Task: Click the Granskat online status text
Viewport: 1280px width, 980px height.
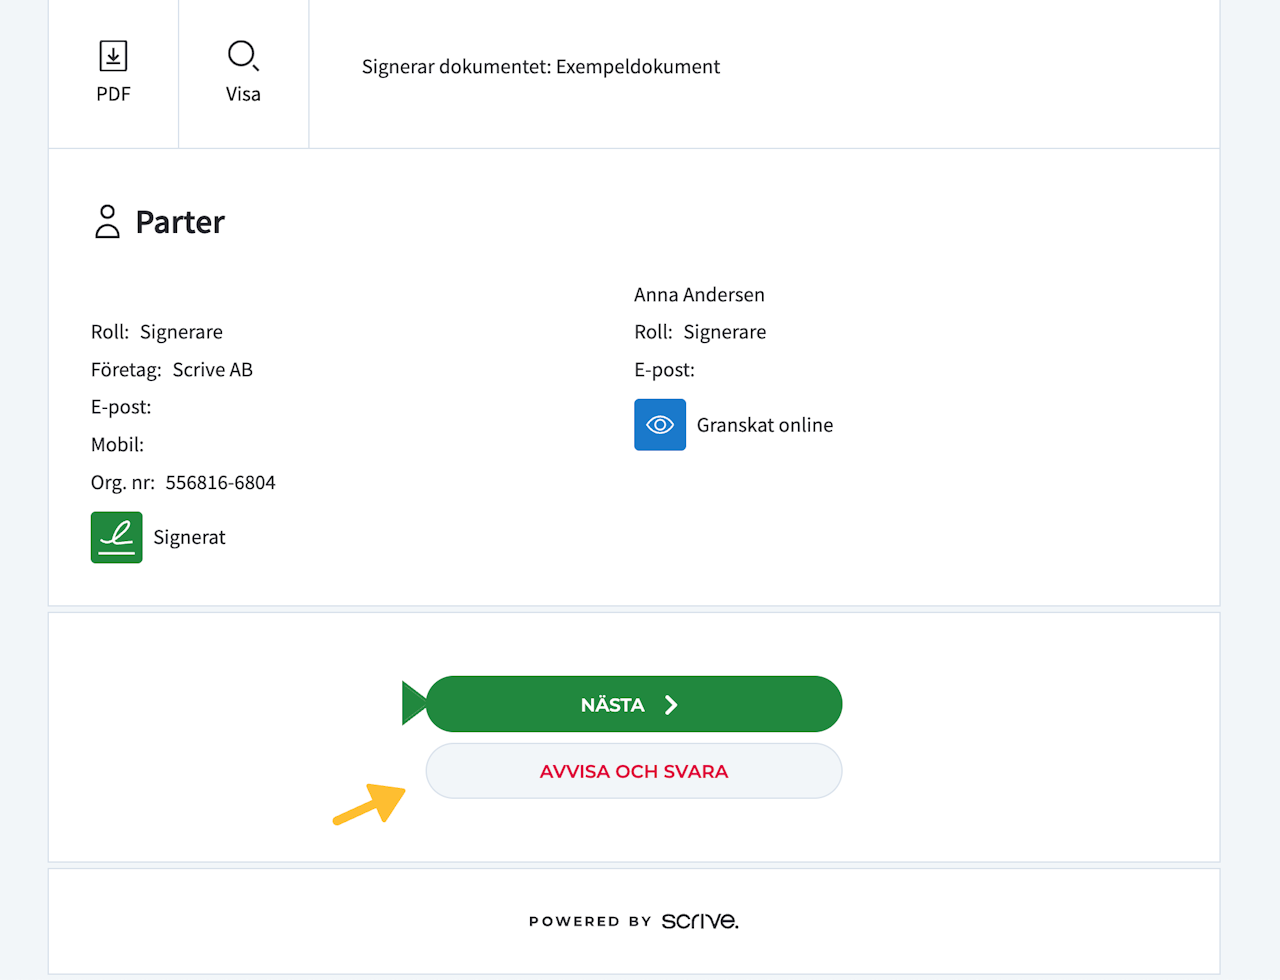Action: pos(765,425)
